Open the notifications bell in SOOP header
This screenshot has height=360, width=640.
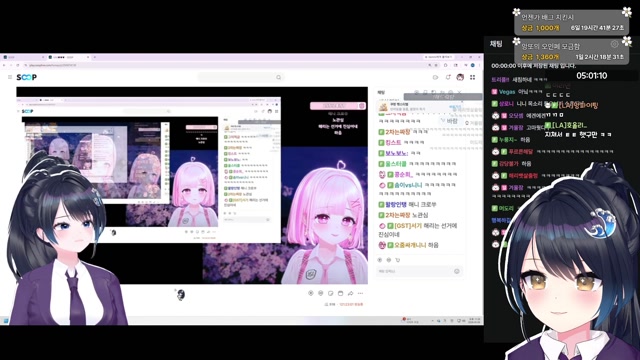tap(448, 77)
